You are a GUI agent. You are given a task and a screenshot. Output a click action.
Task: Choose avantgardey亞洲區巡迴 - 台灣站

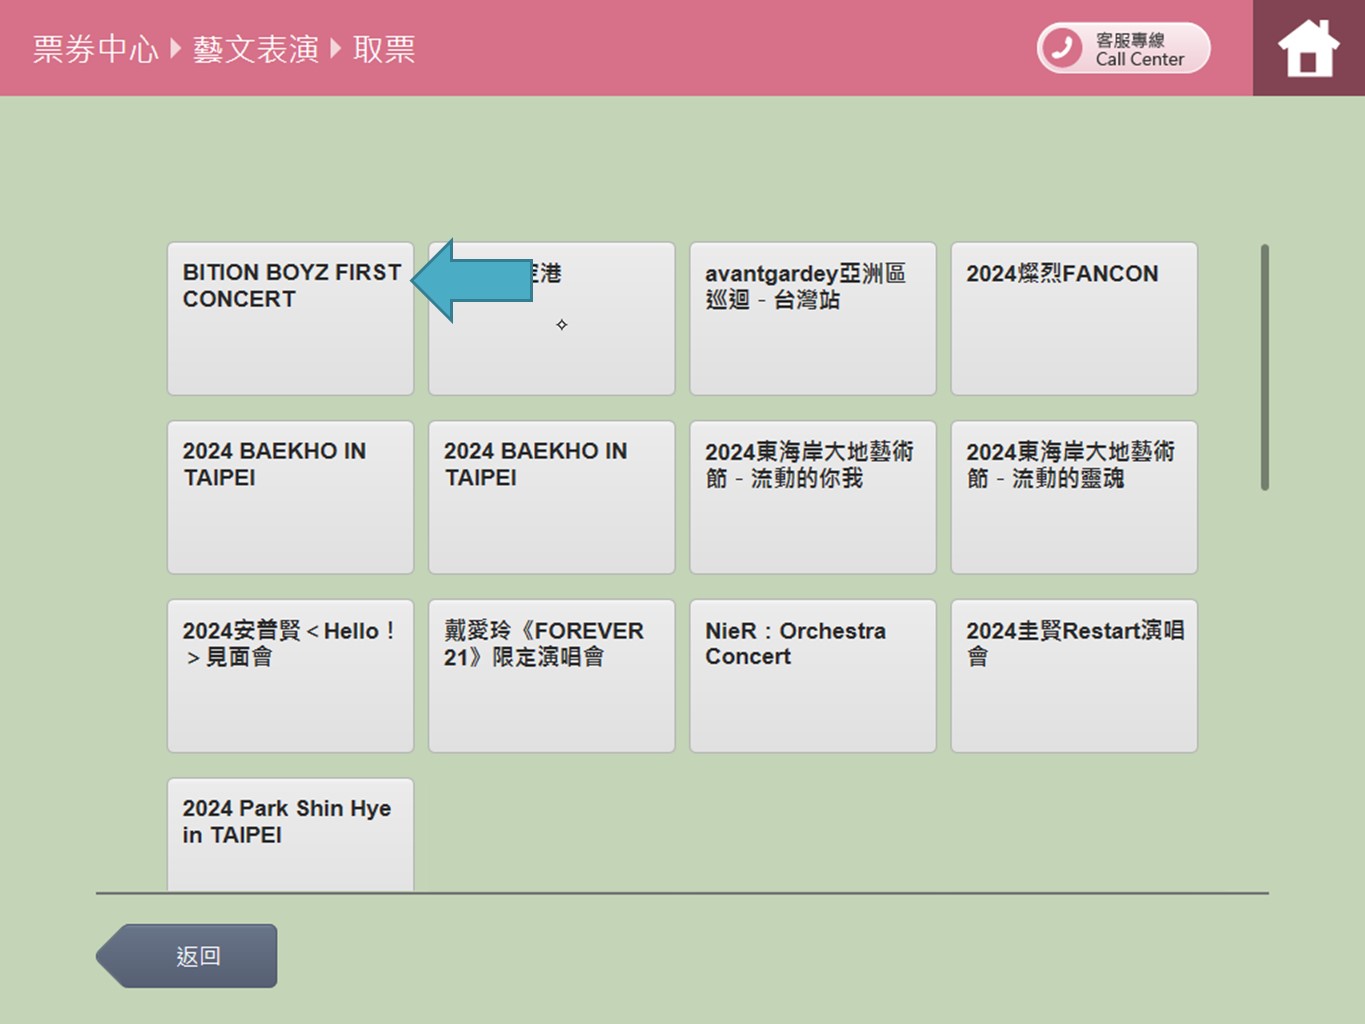pos(812,318)
